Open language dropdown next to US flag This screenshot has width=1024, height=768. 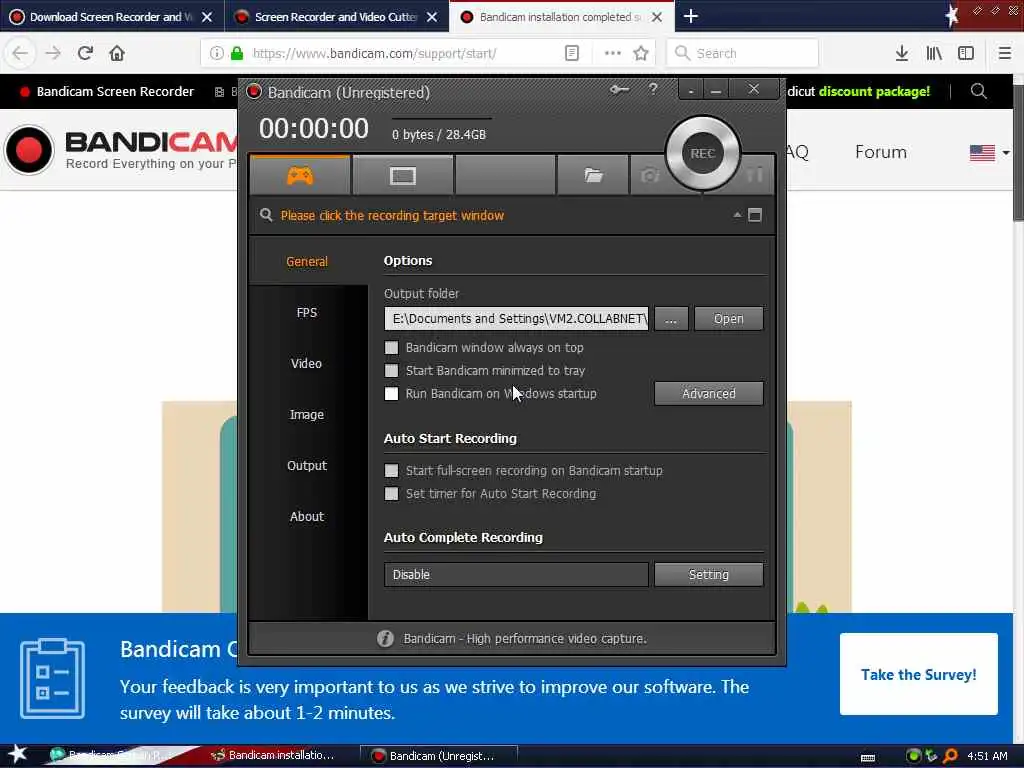tap(1005, 153)
